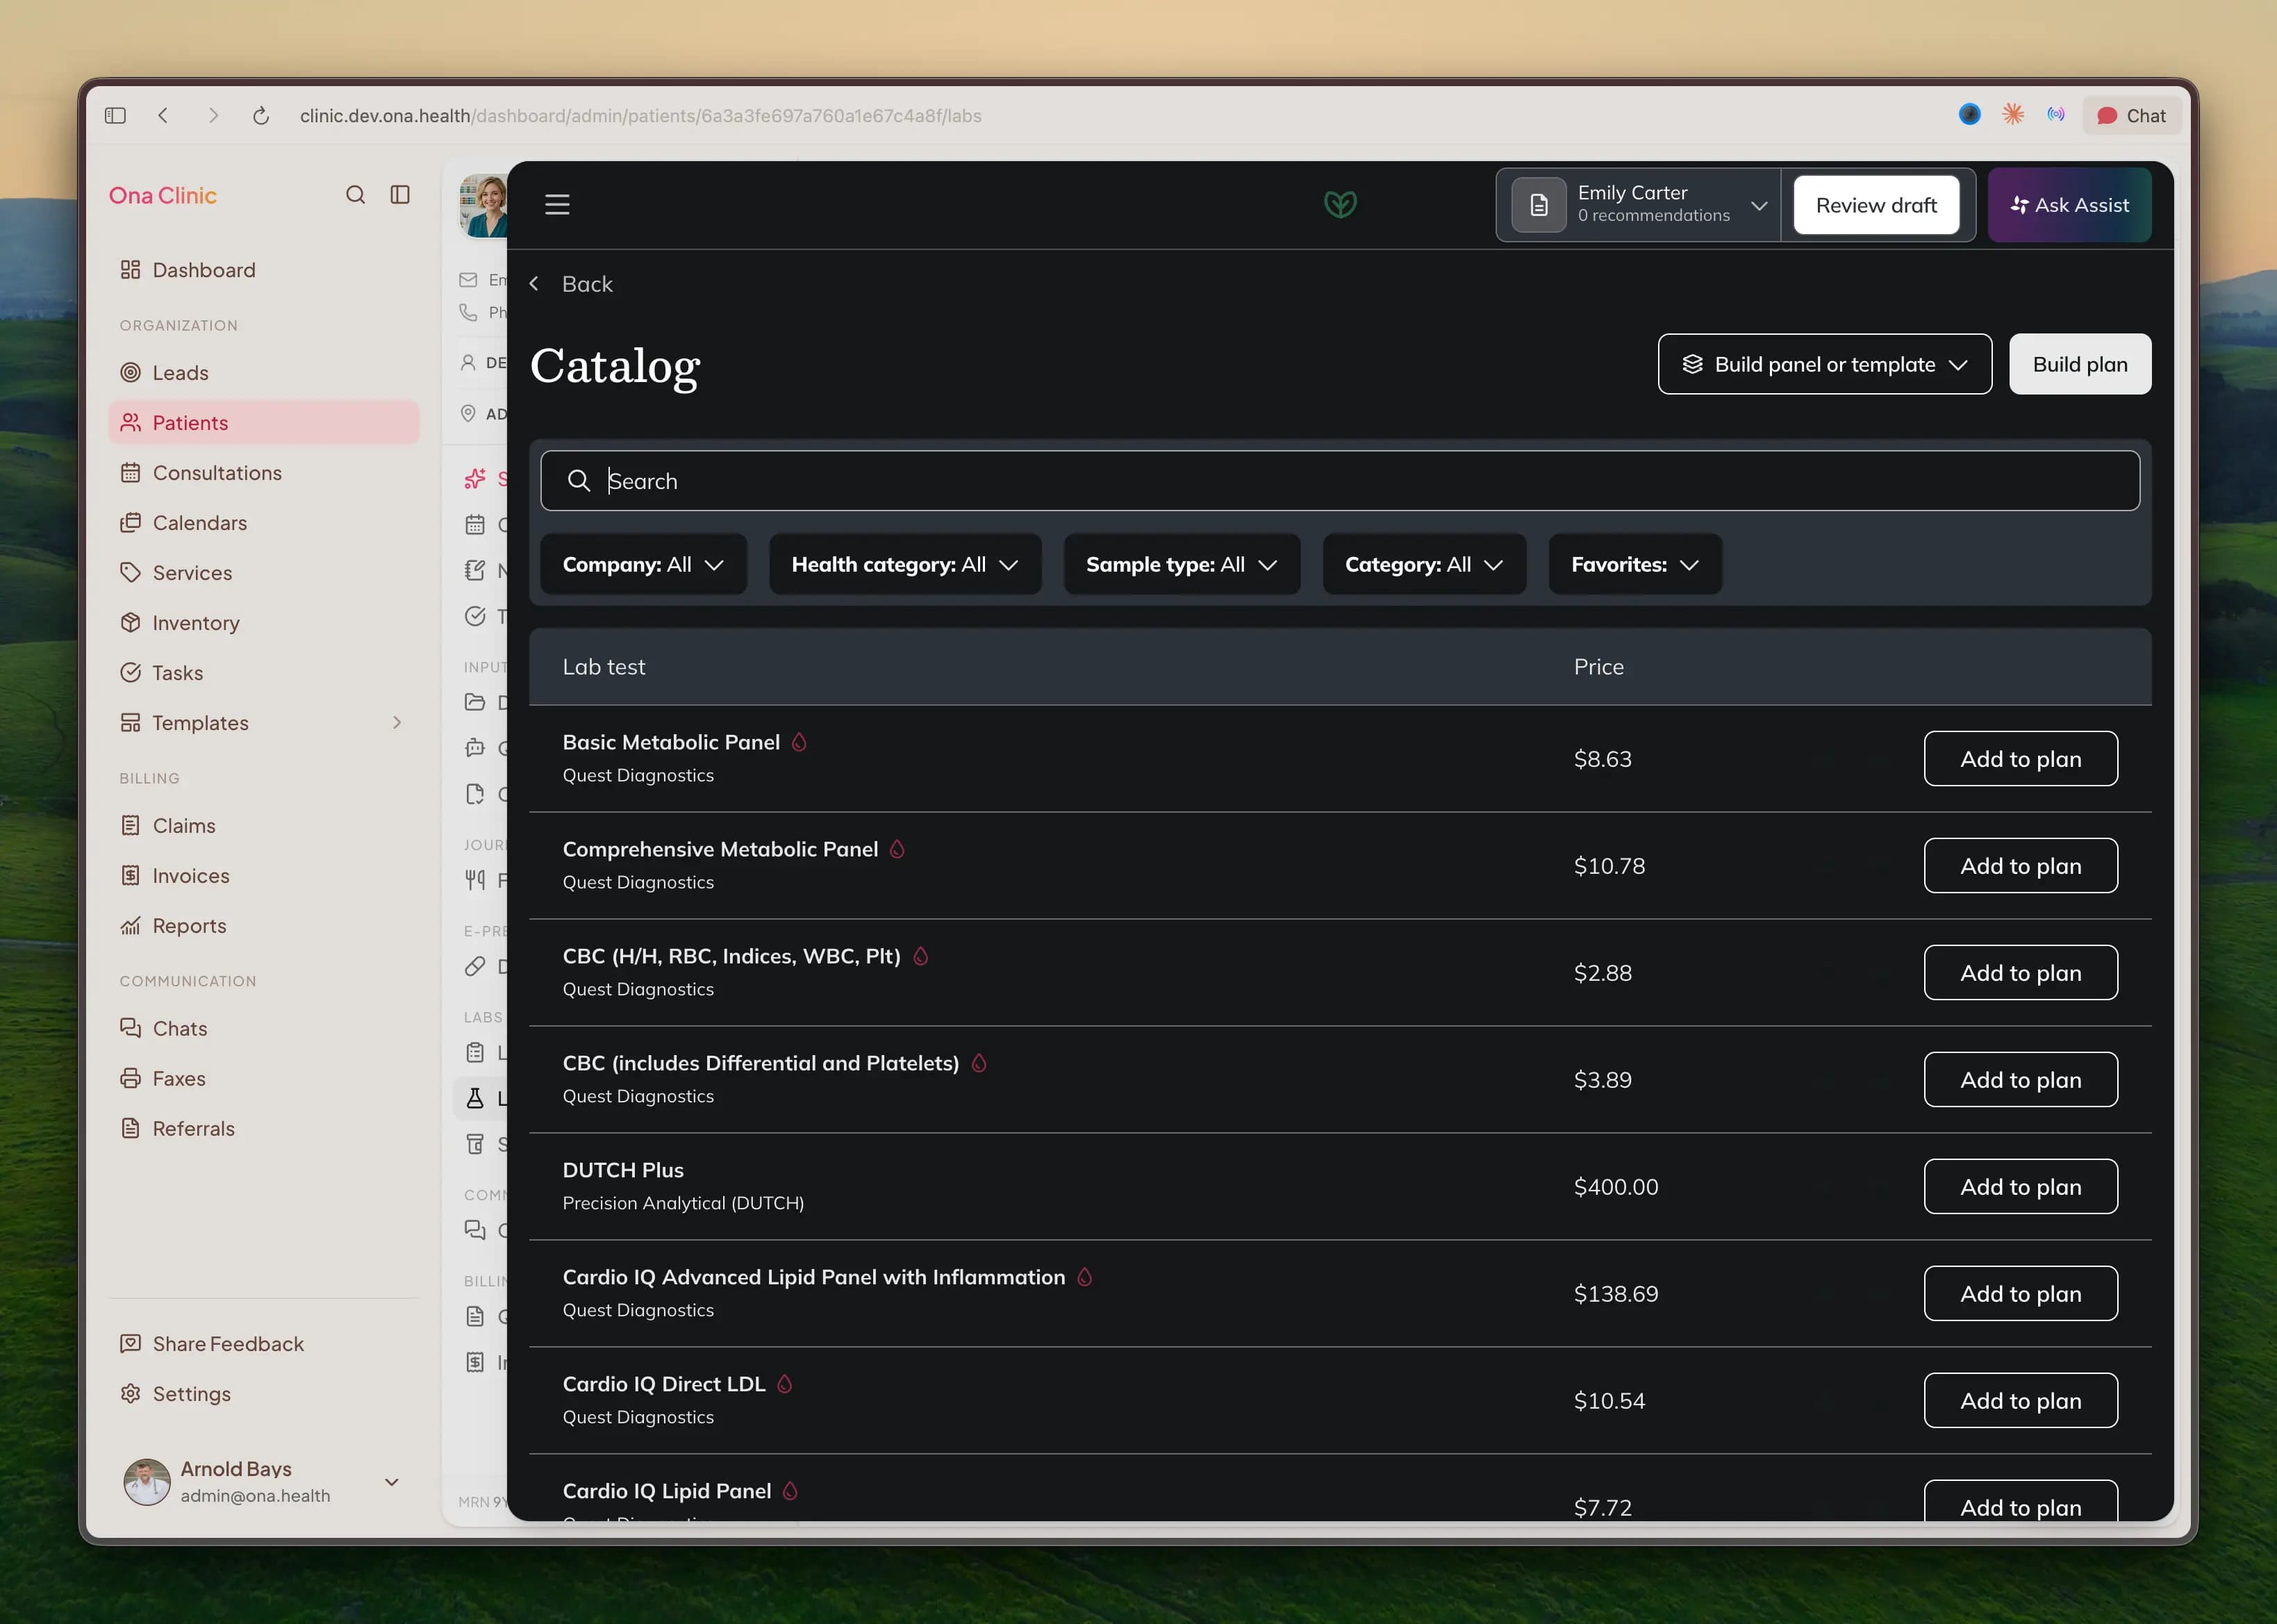Open the browser sidebar toggle icon
This screenshot has height=1624, width=2277.
coord(115,116)
